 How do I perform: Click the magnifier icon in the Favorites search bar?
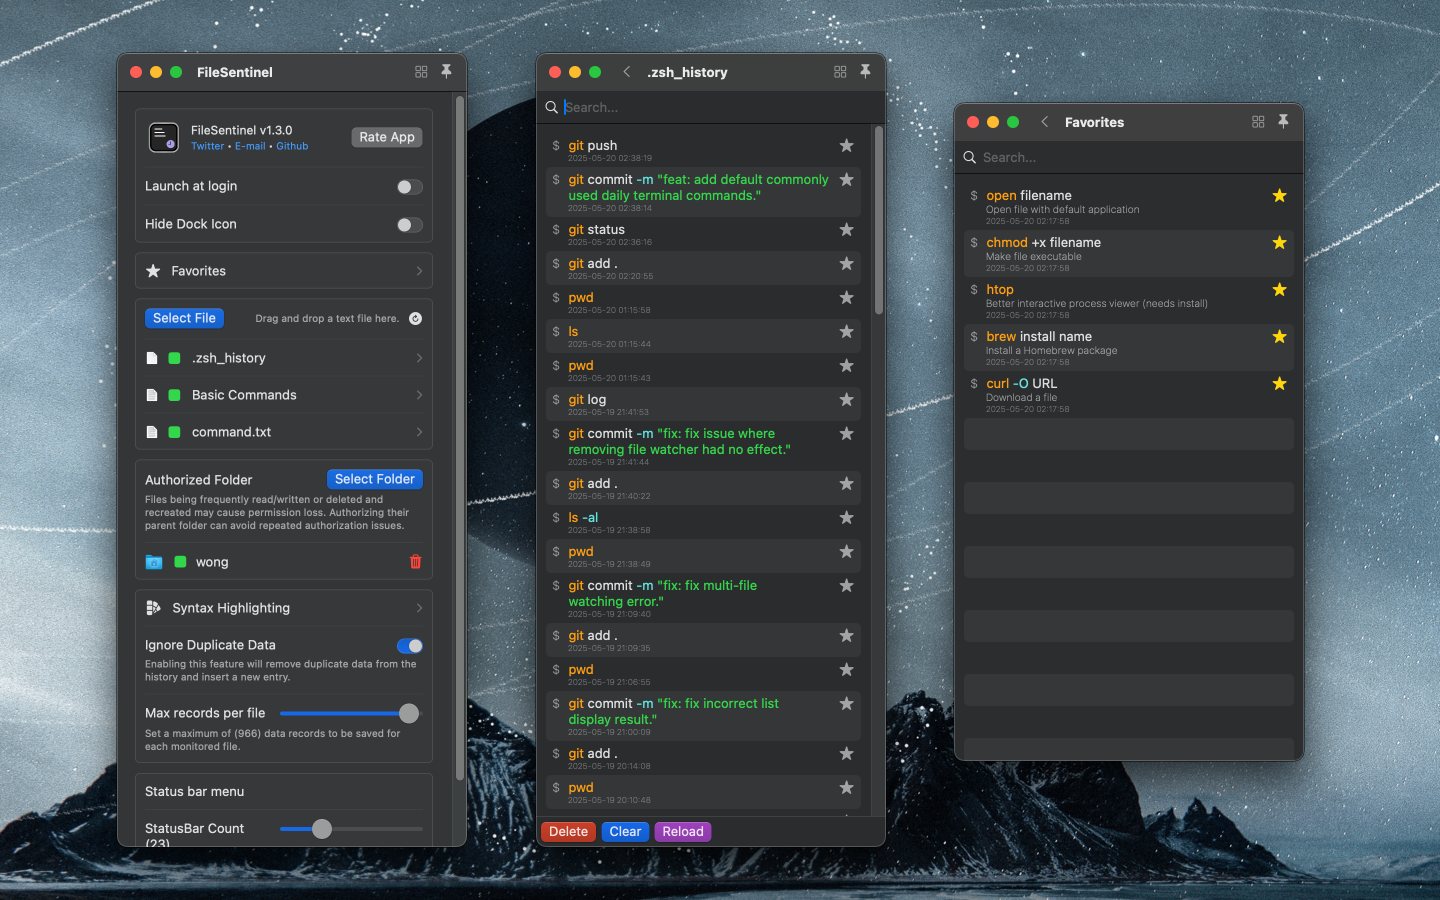(969, 157)
